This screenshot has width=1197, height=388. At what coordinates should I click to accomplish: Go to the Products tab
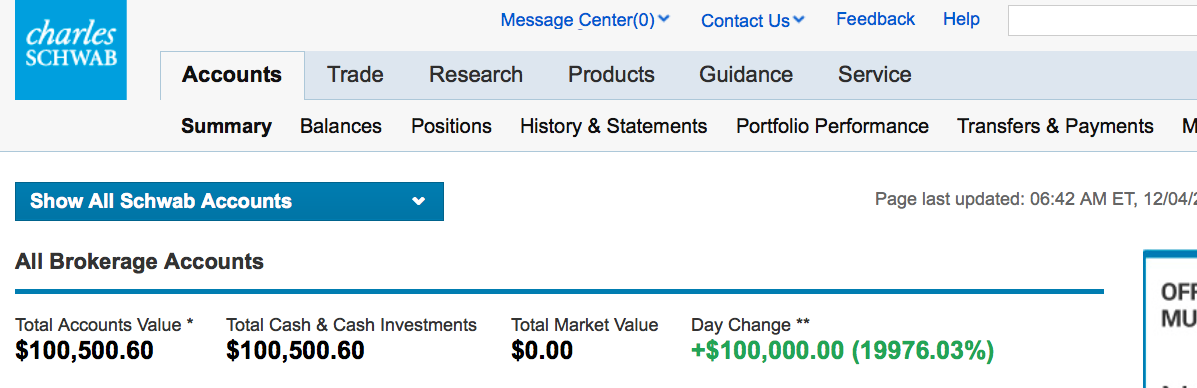coord(611,75)
